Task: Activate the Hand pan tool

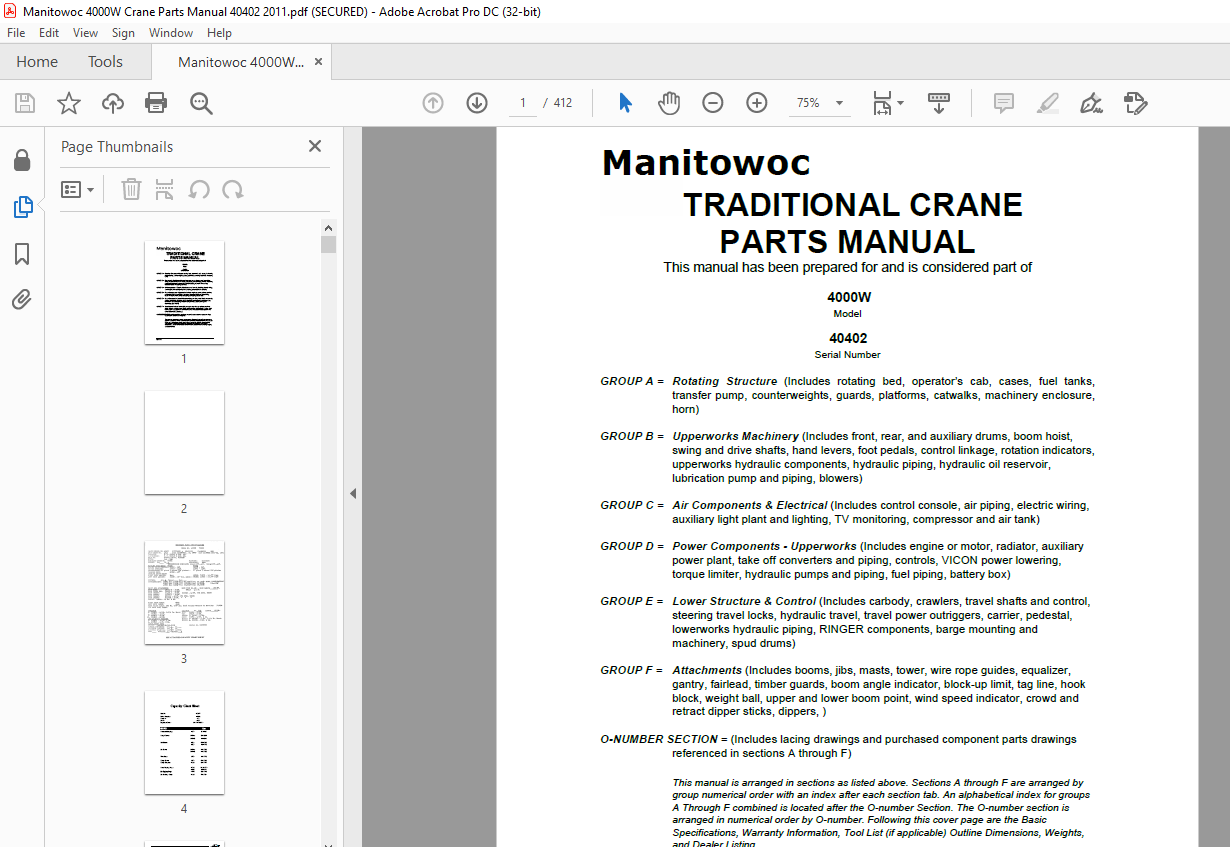Action: pyautogui.click(x=669, y=103)
